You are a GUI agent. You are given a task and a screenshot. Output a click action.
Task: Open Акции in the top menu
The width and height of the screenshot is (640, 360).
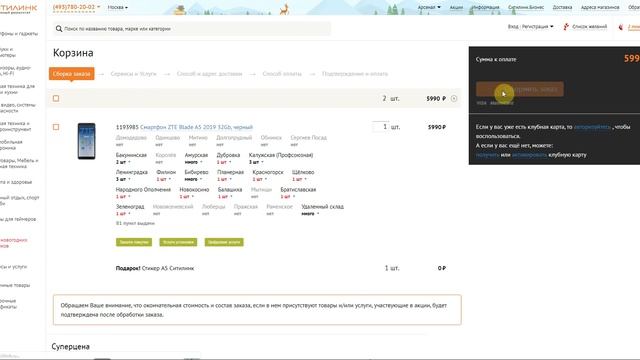click(x=456, y=7)
